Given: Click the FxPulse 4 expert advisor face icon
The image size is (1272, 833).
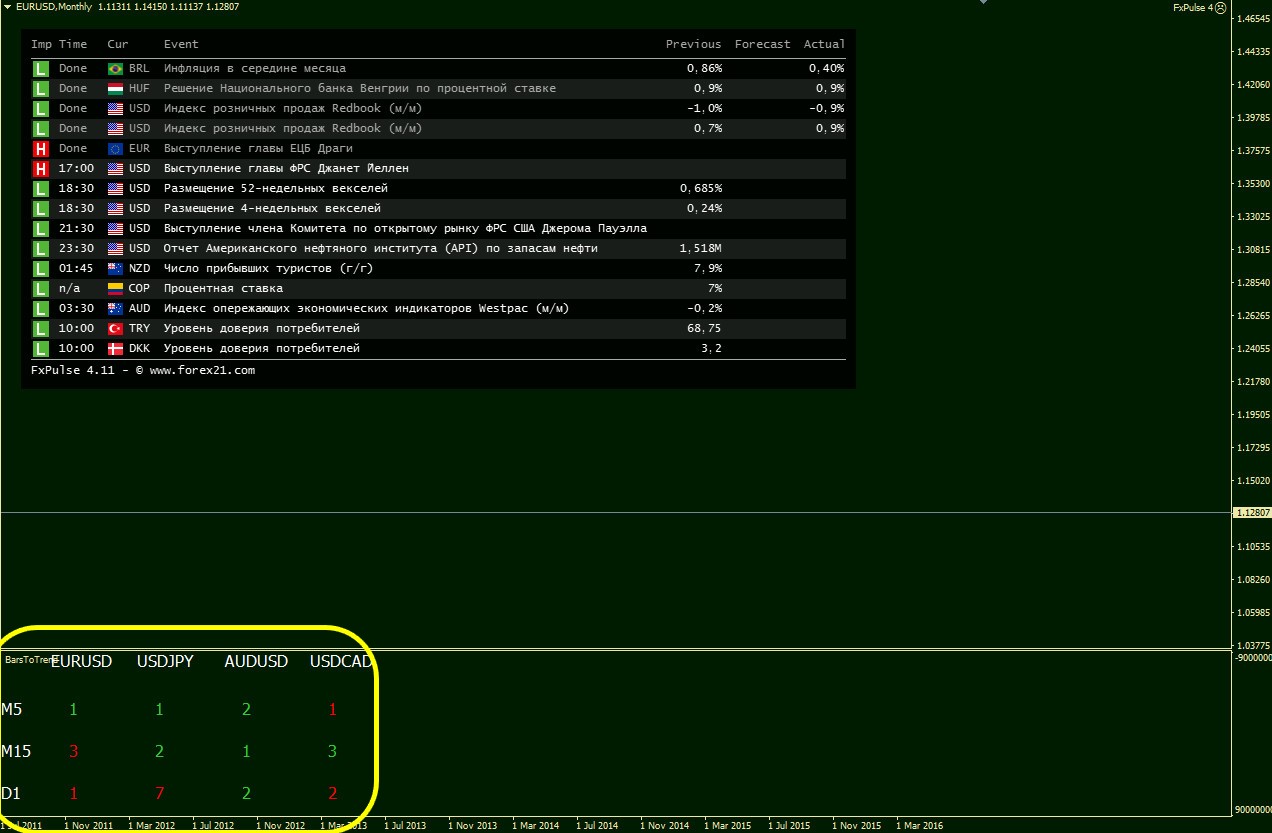Looking at the screenshot, I should 1220,7.
